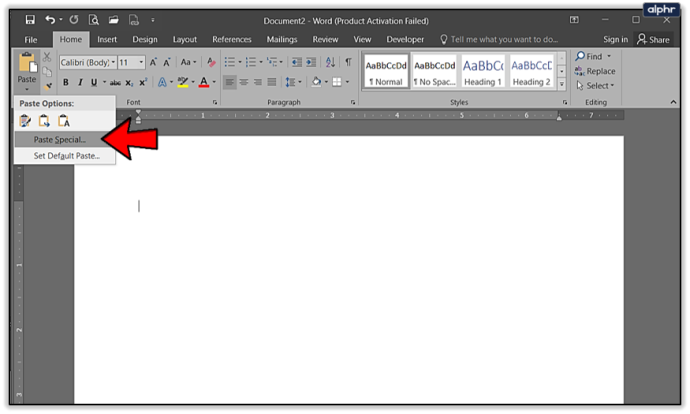This screenshot has width=690, height=414.
Task: Click the Share button
Action: [653, 40]
